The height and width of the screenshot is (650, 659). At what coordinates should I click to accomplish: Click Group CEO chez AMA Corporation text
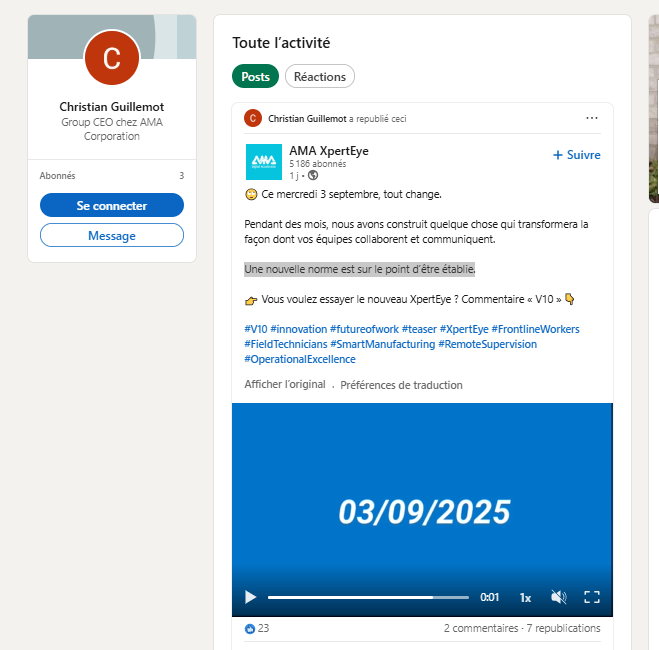[112, 129]
